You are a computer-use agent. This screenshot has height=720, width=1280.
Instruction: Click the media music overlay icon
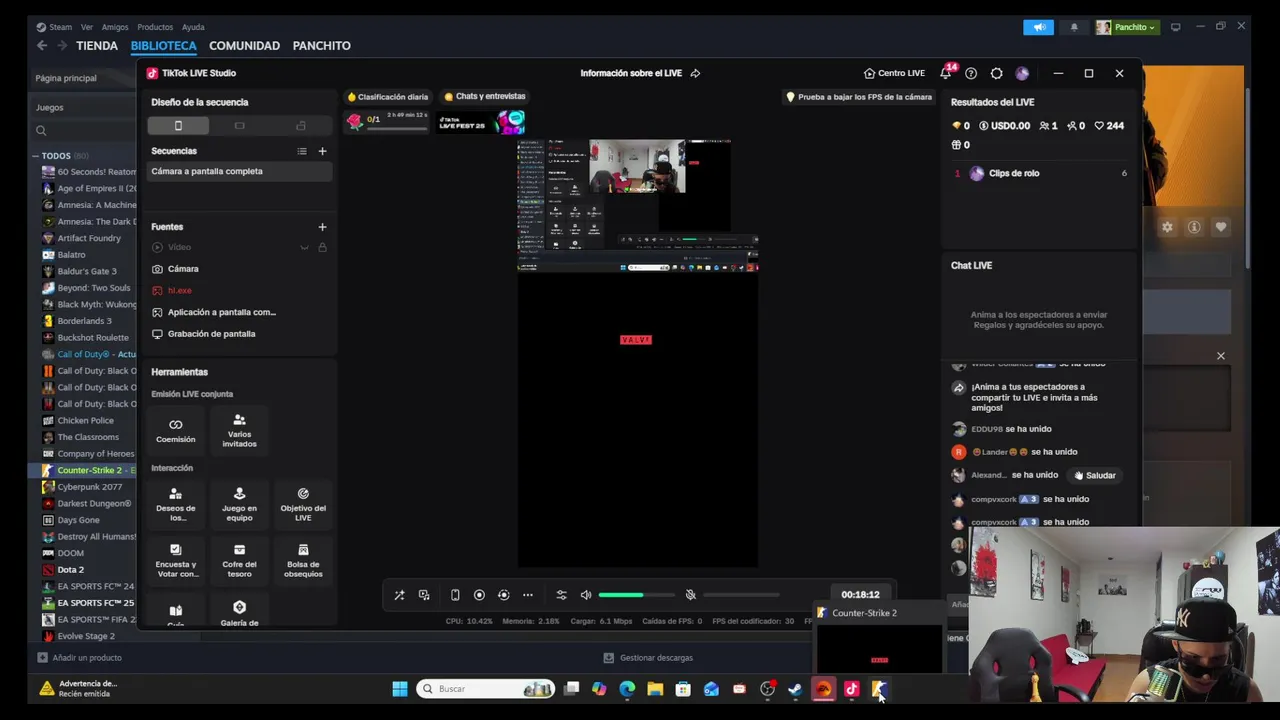[424, 595]
